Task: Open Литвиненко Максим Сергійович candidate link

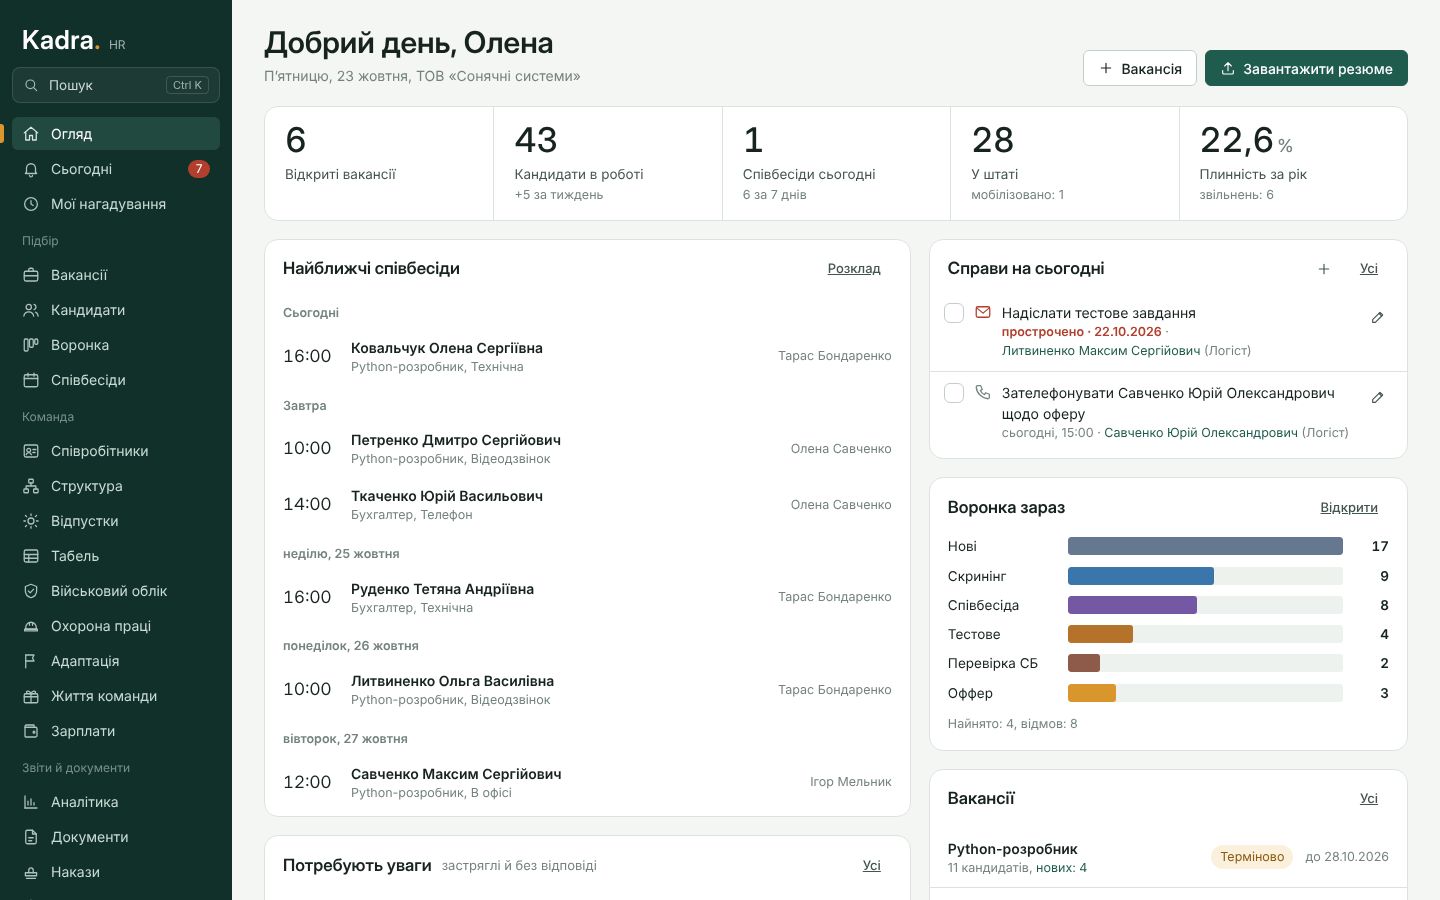Action: click(1101, 351)
